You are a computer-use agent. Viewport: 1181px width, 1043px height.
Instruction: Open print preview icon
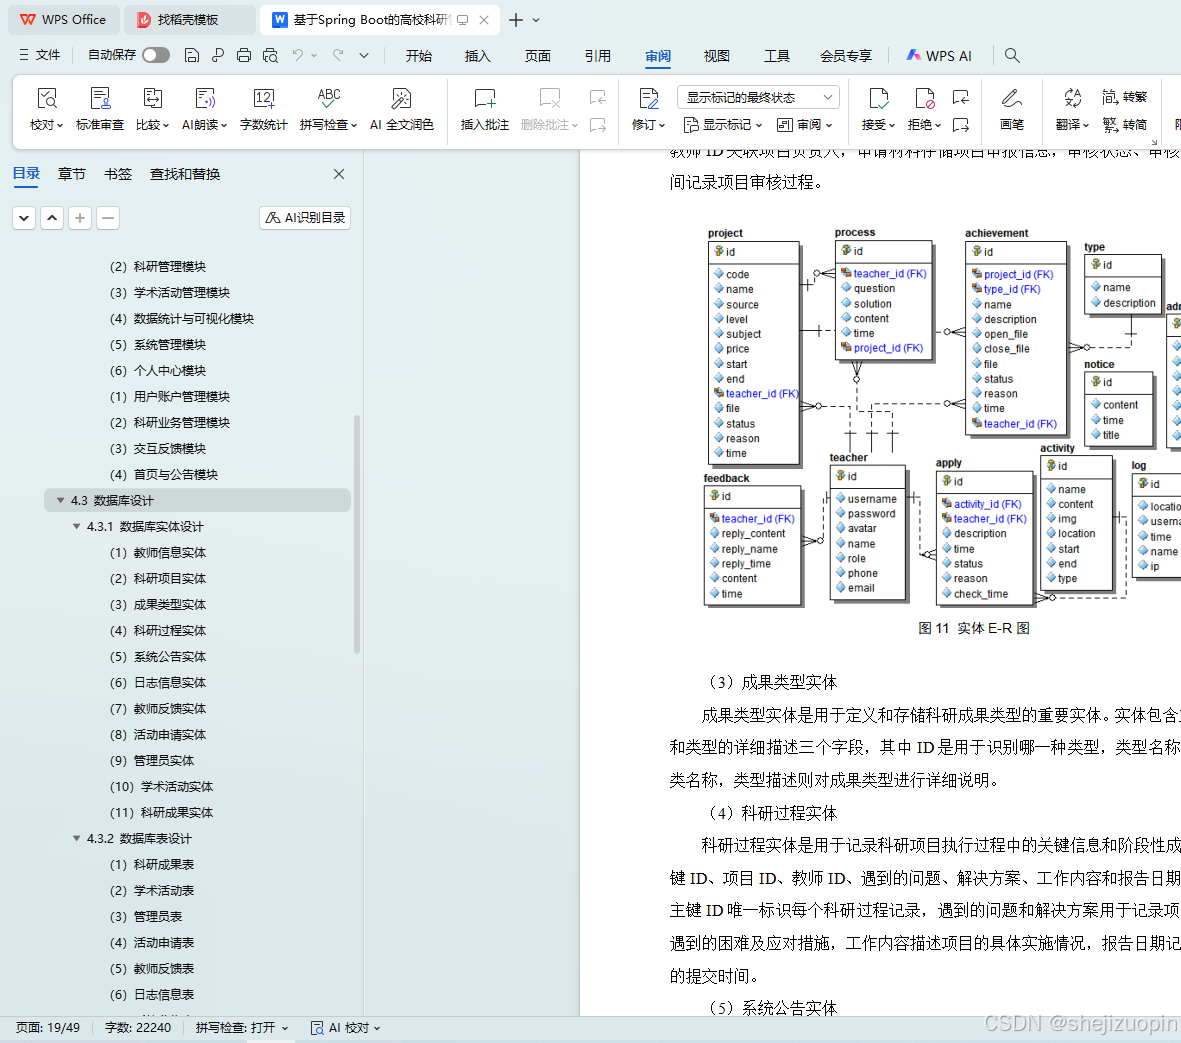pos(270,55)
